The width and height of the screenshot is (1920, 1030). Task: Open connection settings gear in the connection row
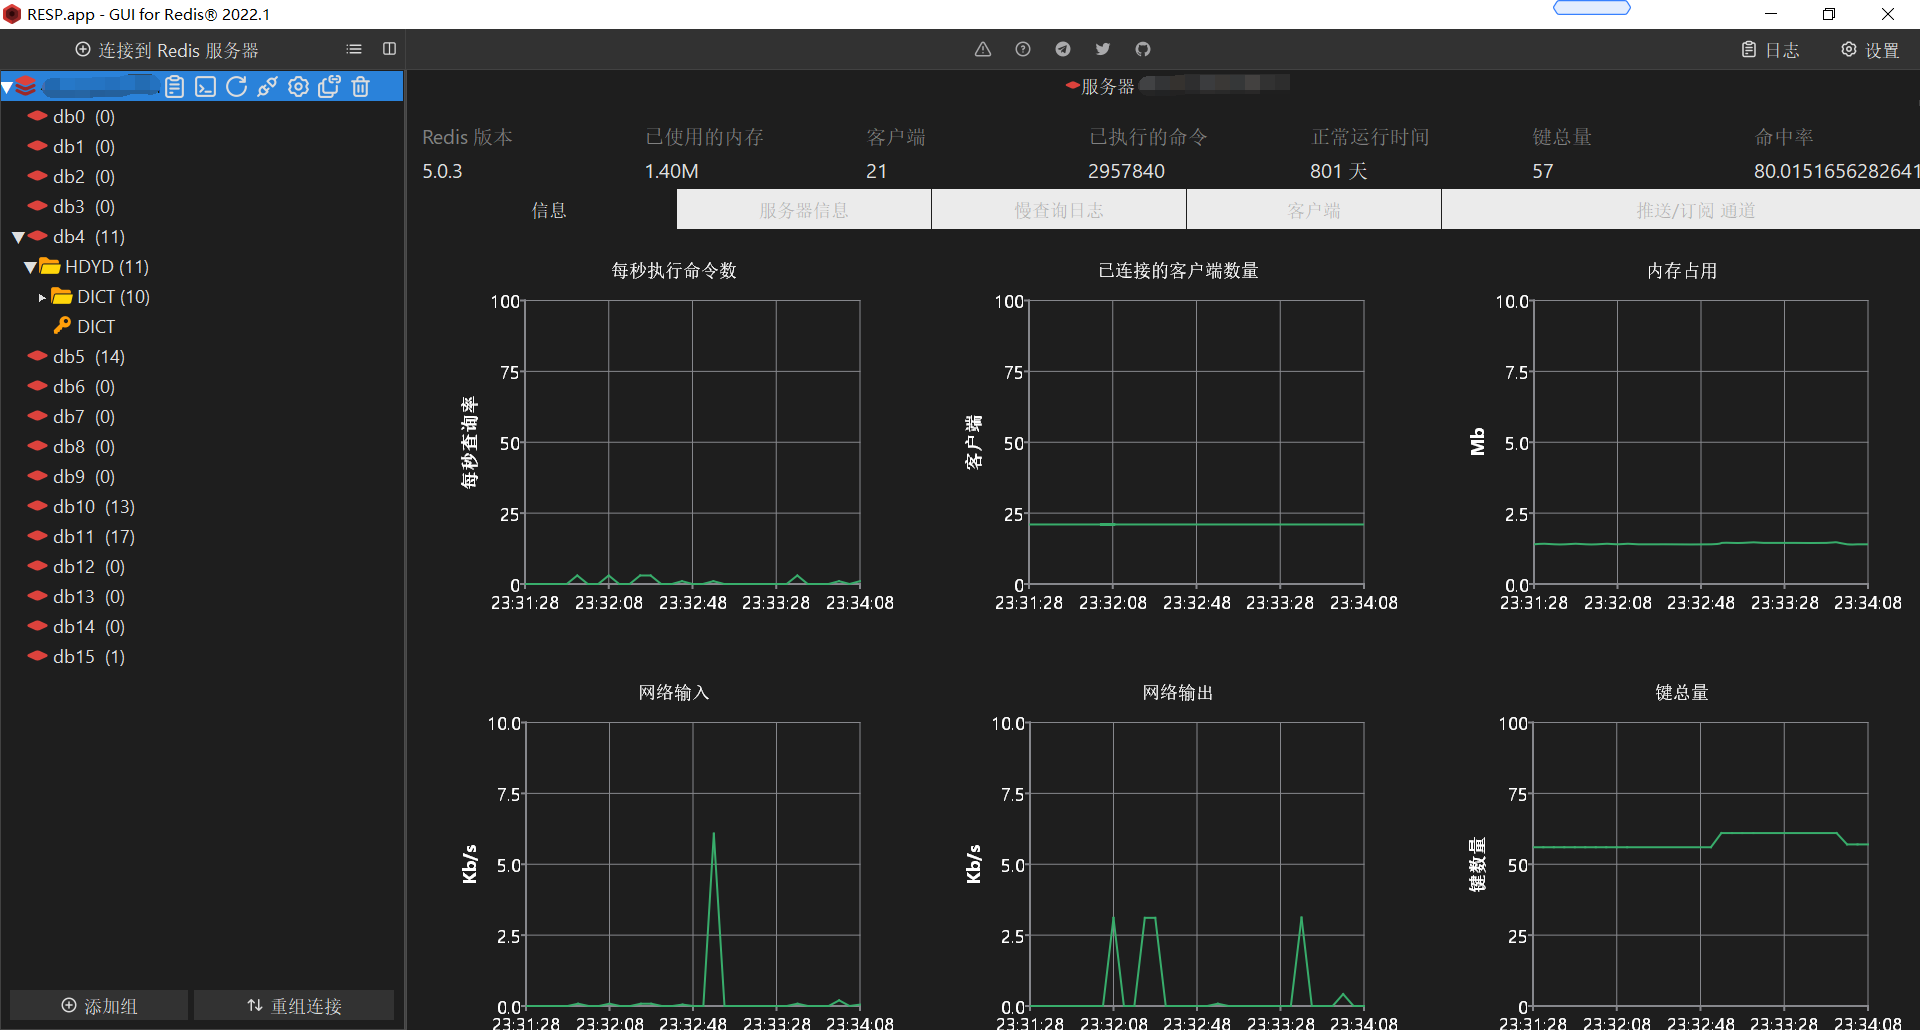point(298,87)
